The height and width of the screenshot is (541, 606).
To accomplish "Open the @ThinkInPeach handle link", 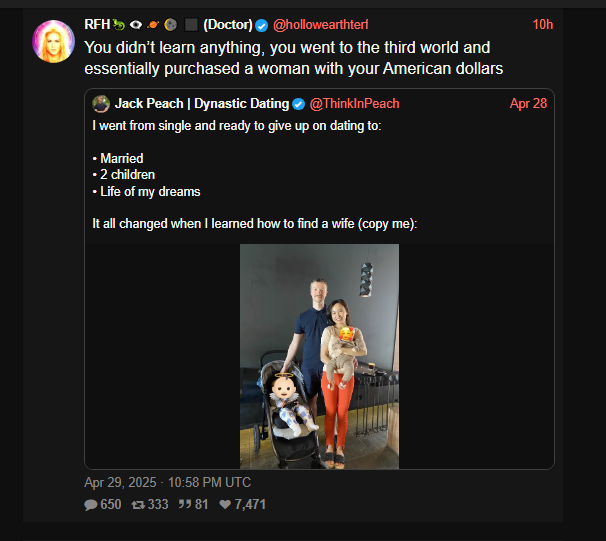I will point(356,104).
